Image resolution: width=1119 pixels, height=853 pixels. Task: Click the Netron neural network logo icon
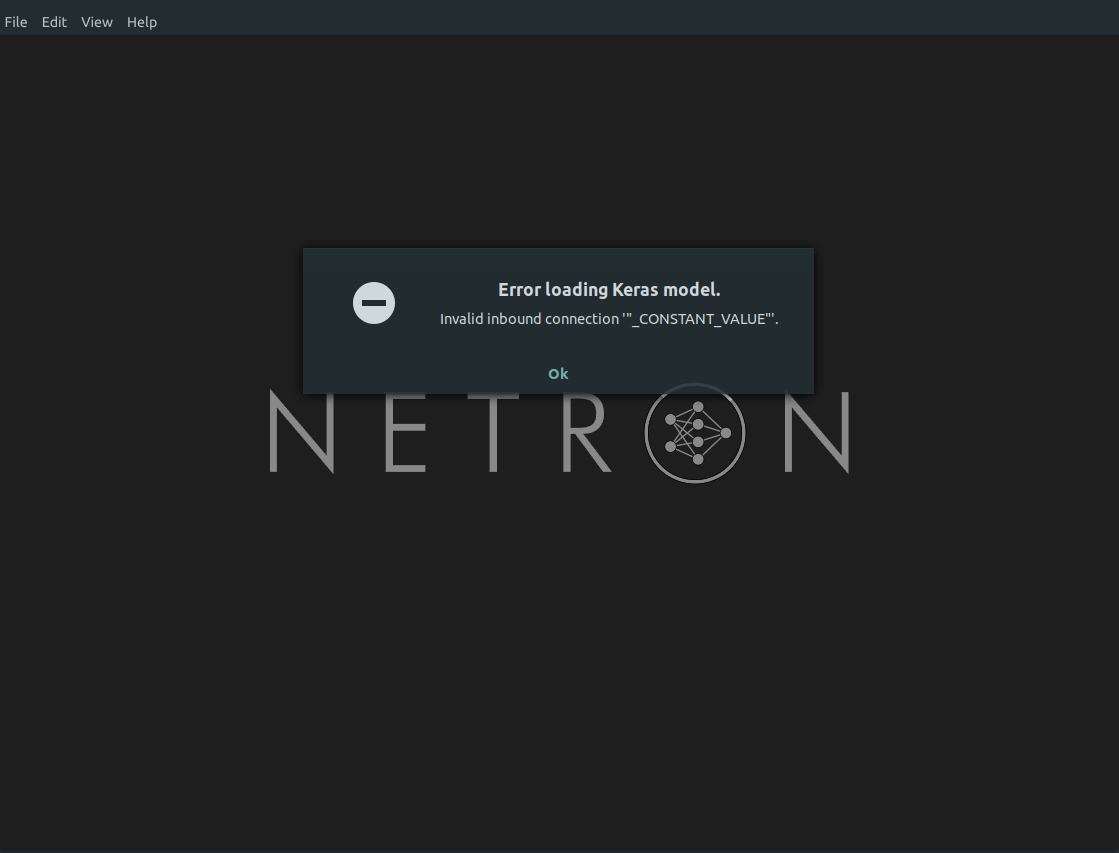click(x=694, y=433)
